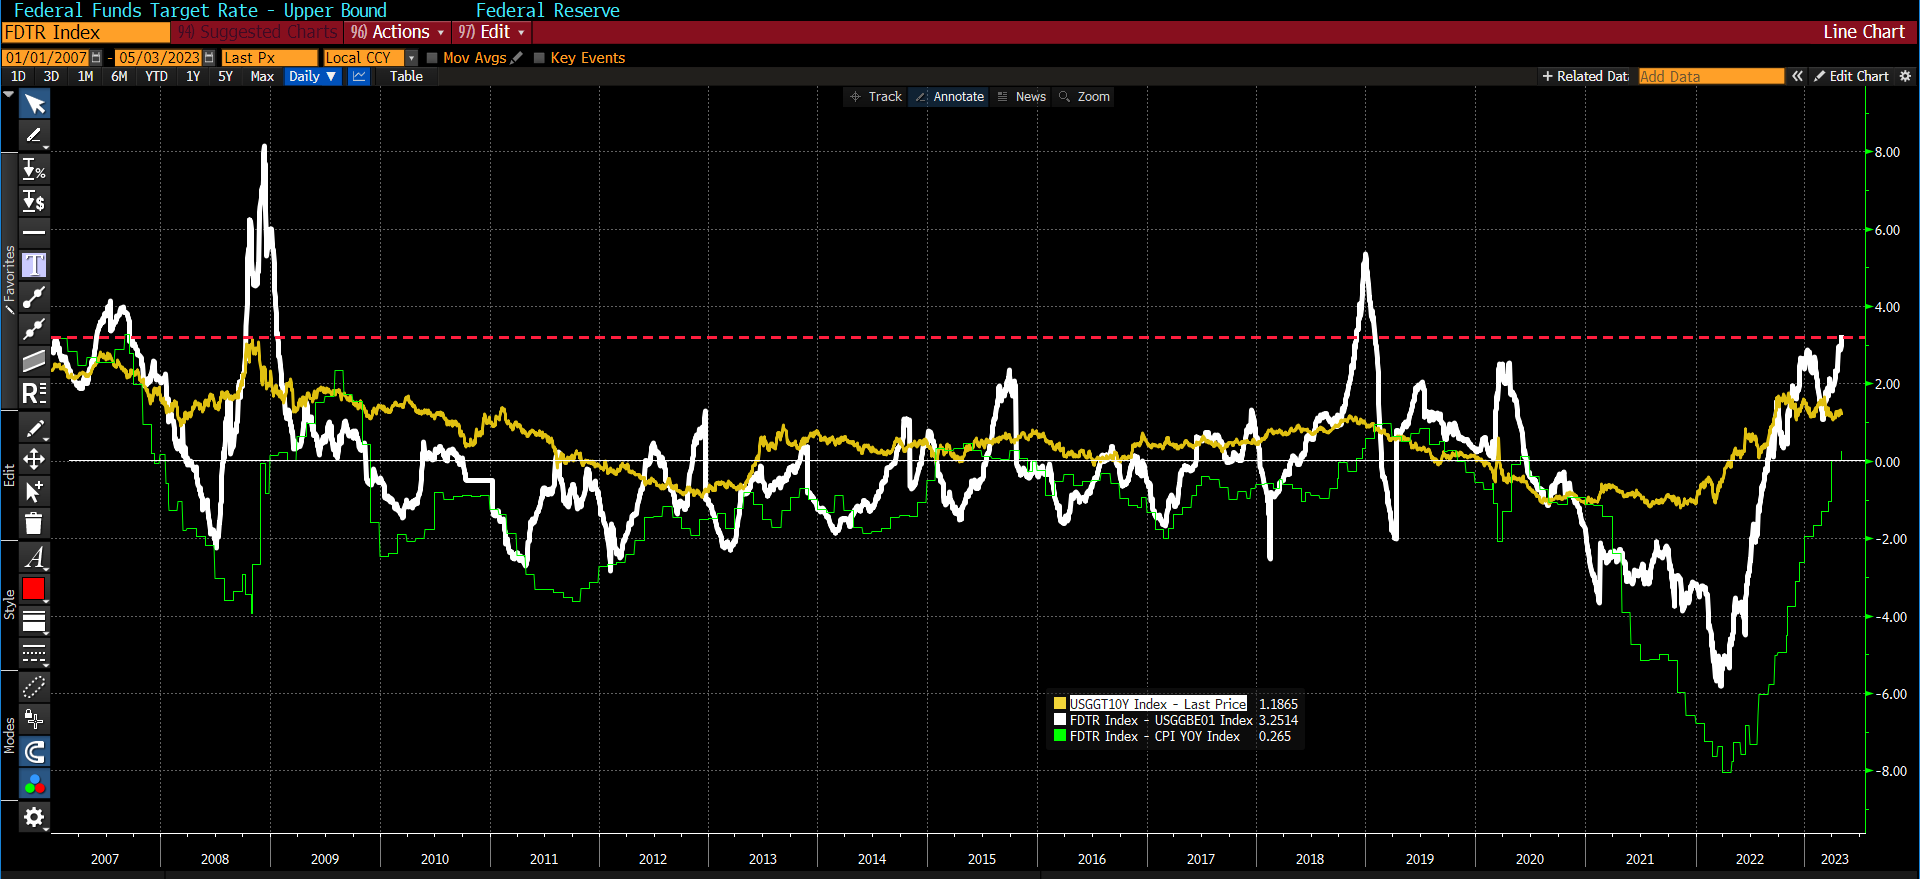Open the 96) Actions dropdown
The image size is (1920, 879).
tap(397, 32)
